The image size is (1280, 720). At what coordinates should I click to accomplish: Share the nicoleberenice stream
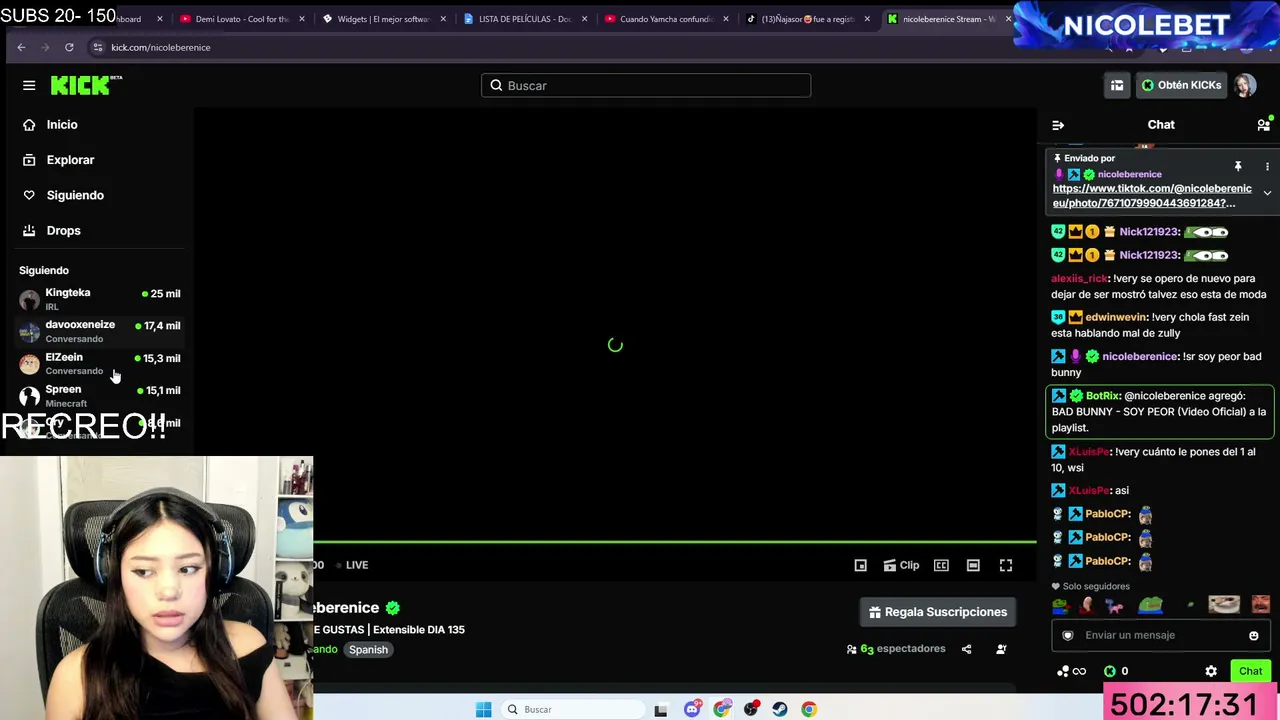[x=966, y=649]
